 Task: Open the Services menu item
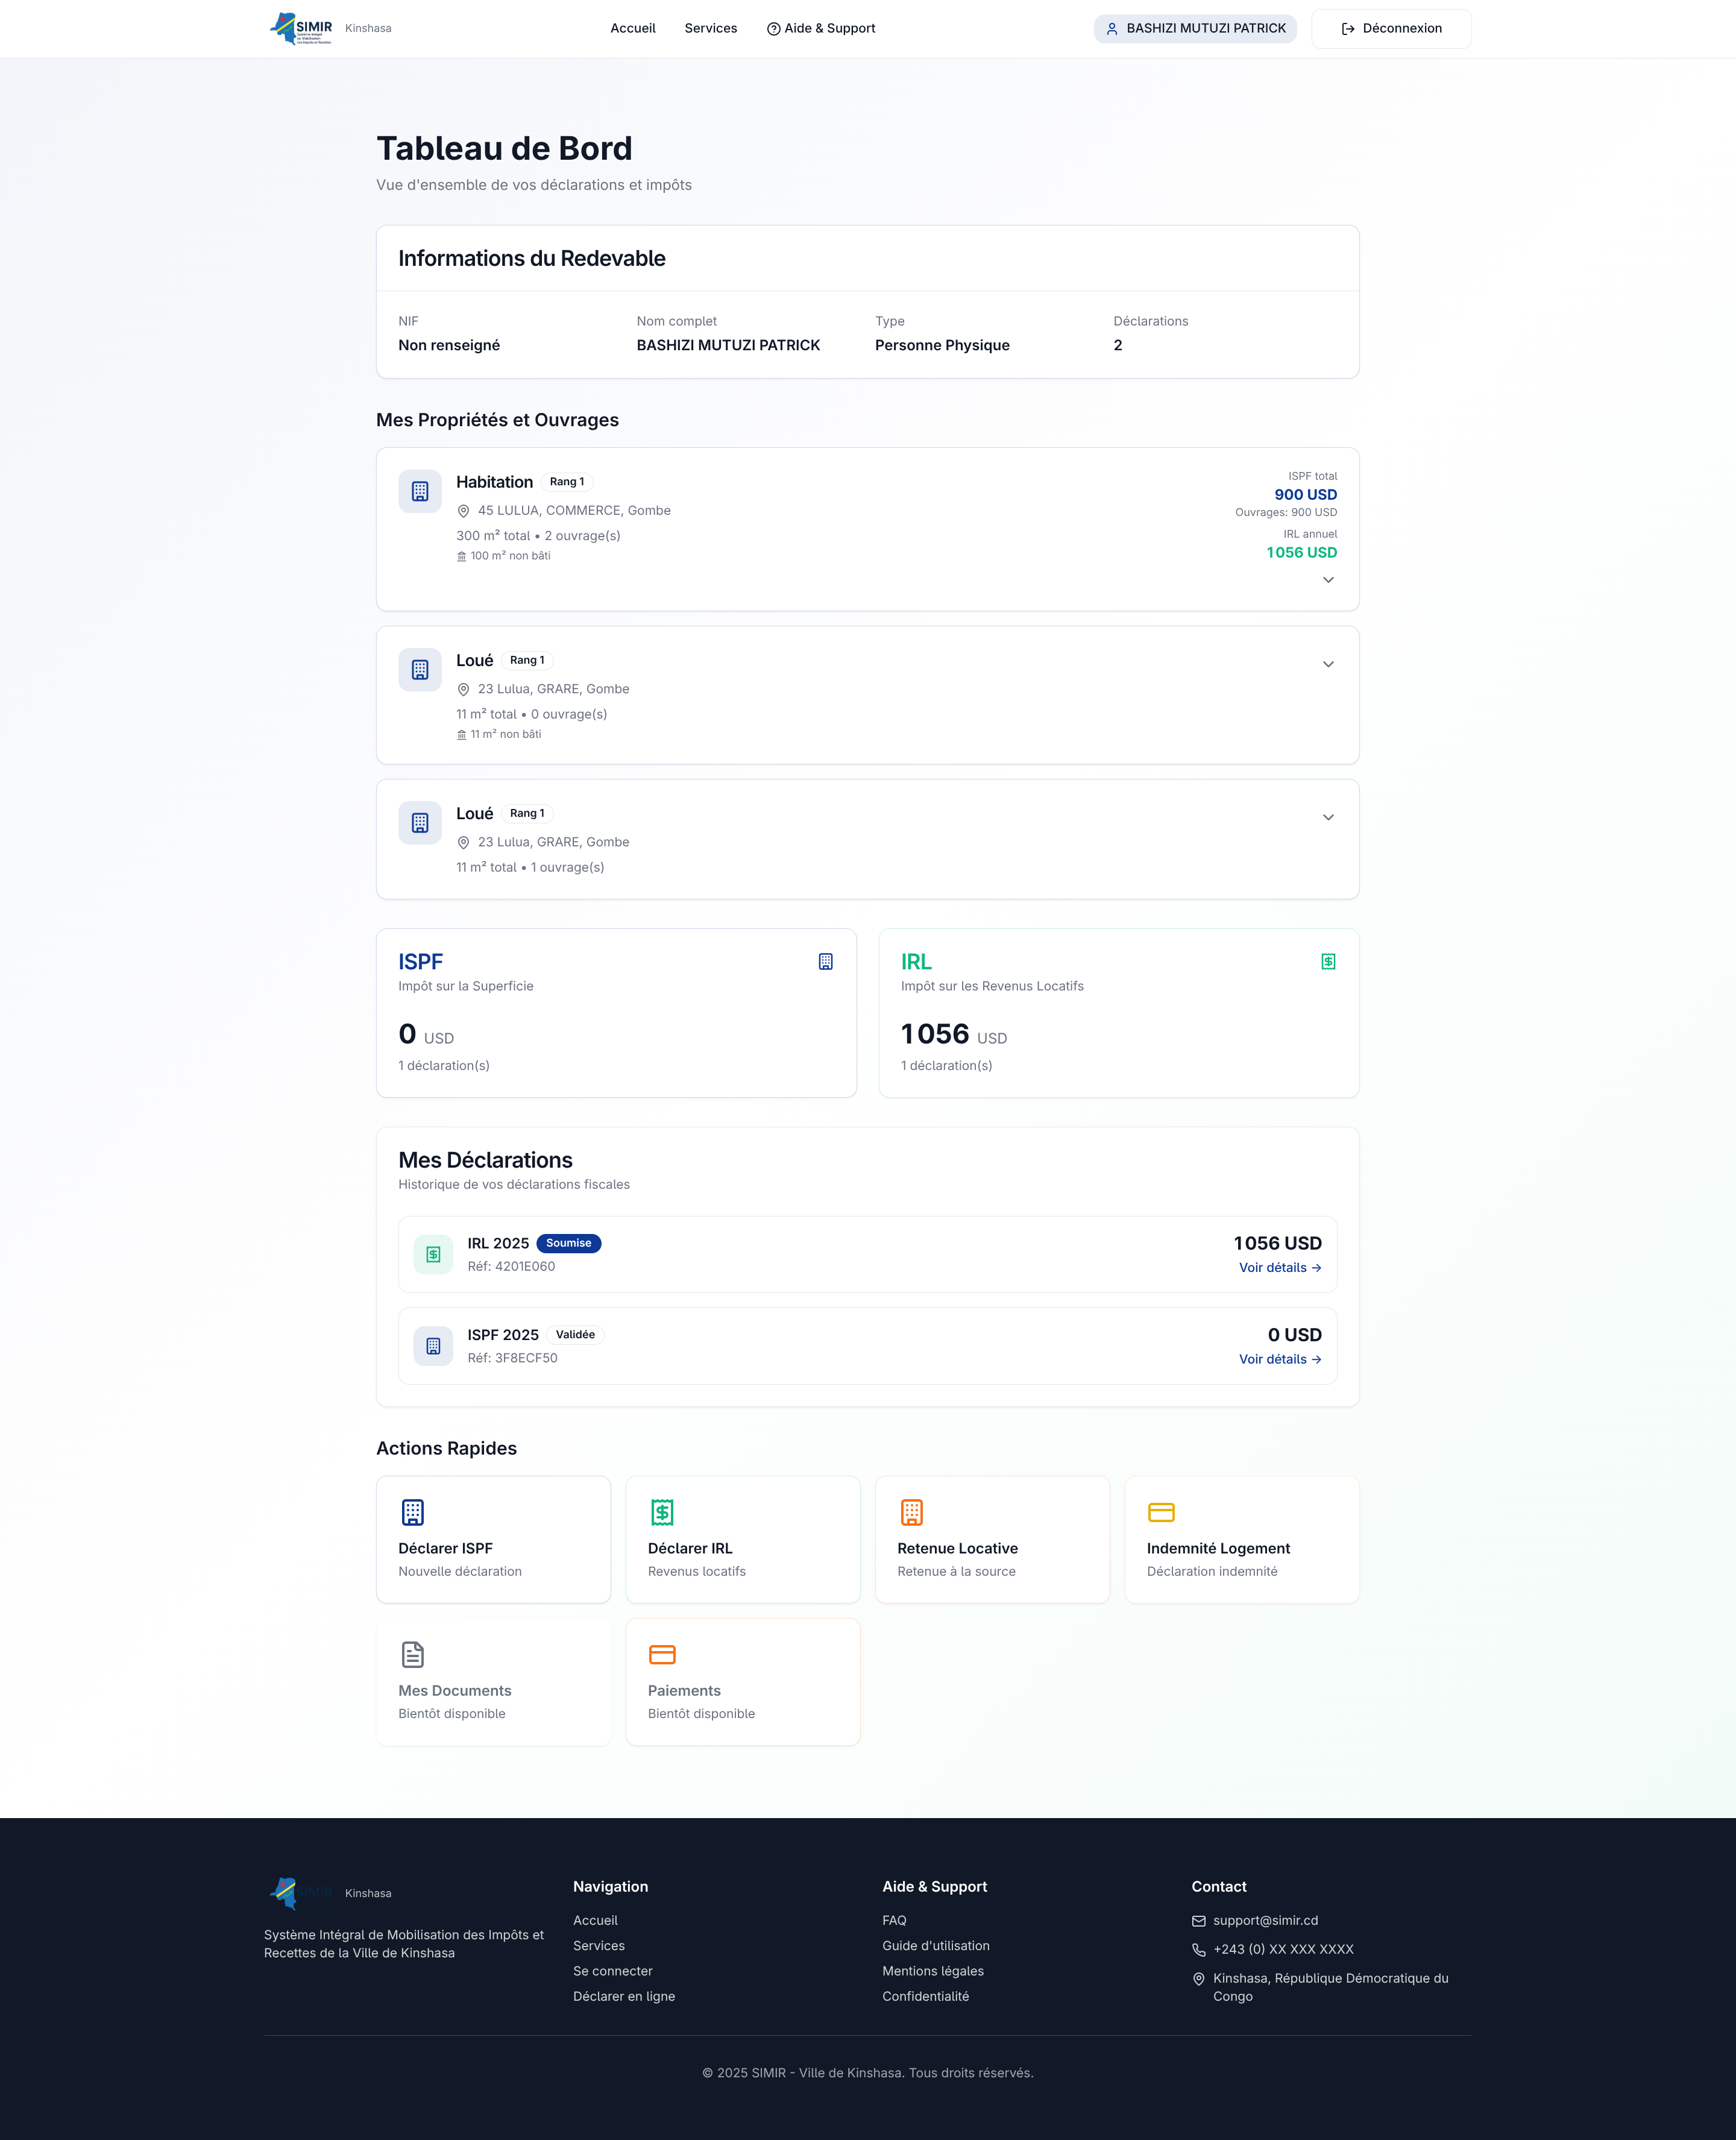pyautogui.click(x=710, y=28)
